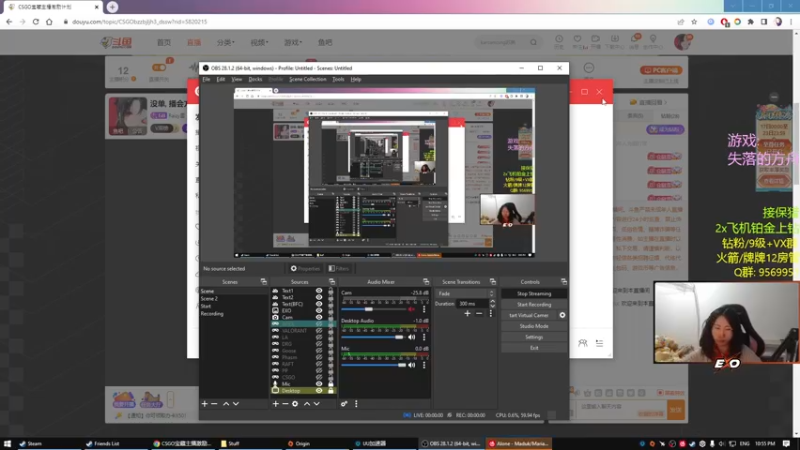Open OBS Settings button
Screen dimensions: 800x450
tap(534, 337)
